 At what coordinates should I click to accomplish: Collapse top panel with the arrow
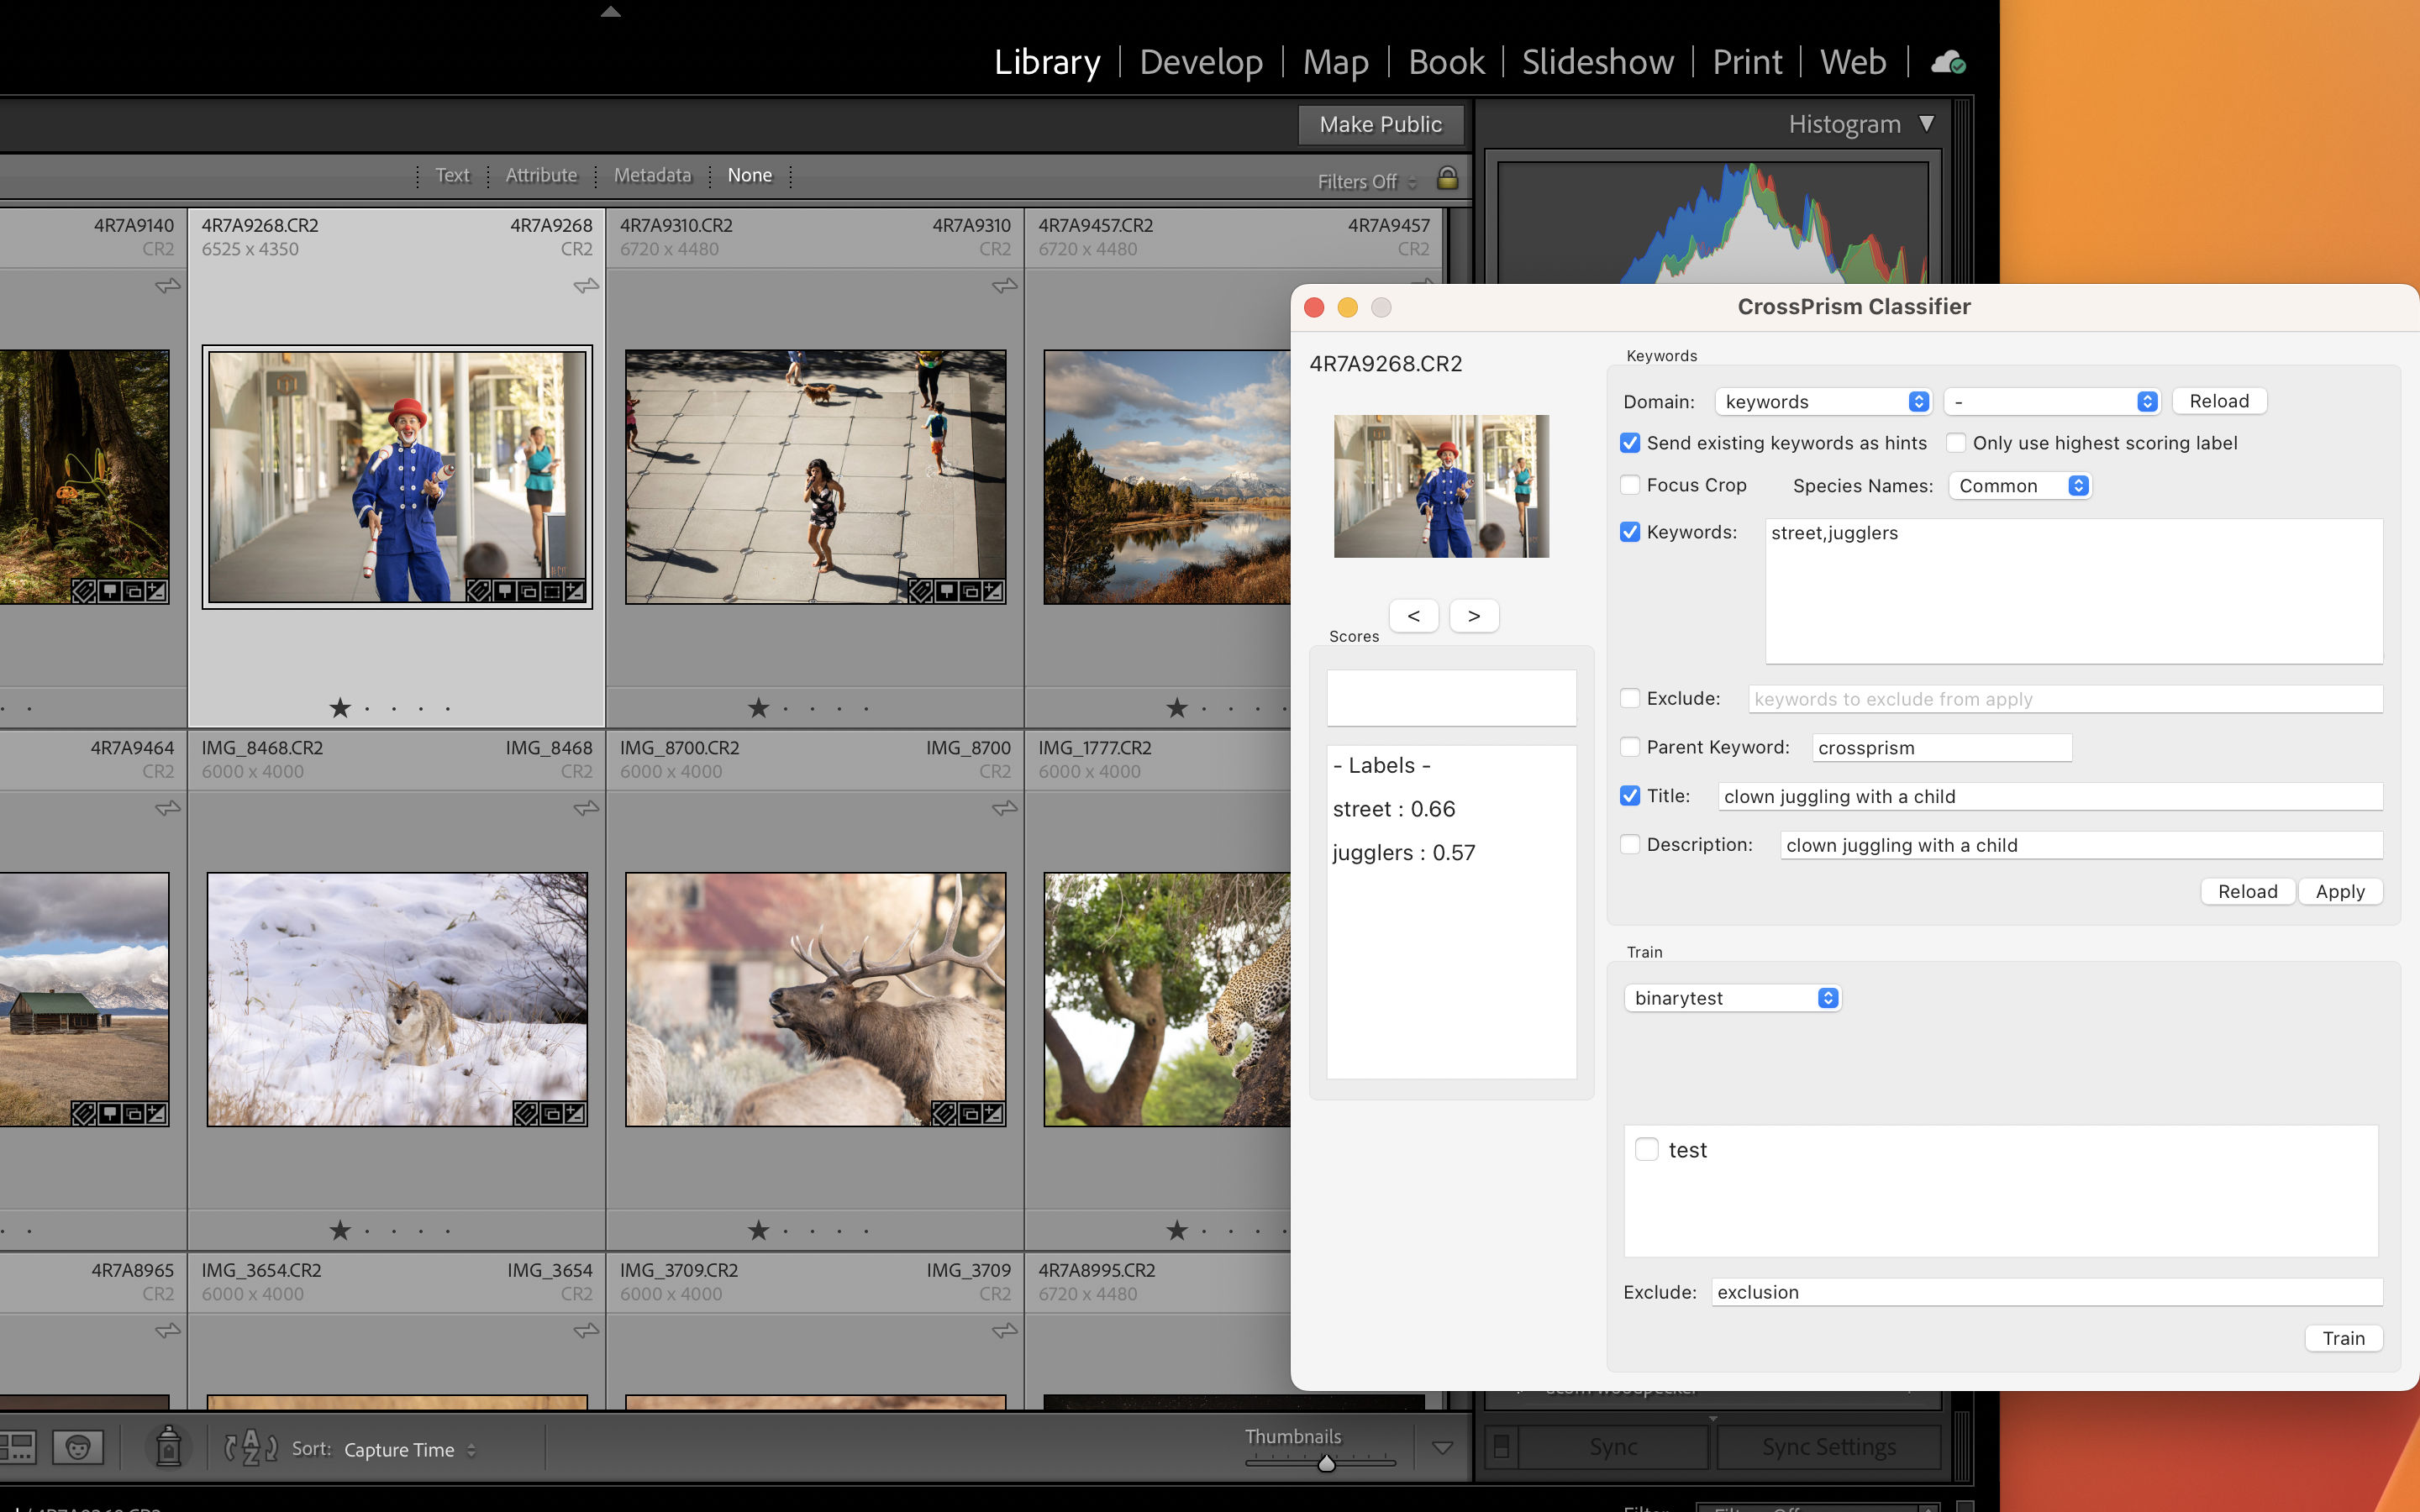point(611,12)
